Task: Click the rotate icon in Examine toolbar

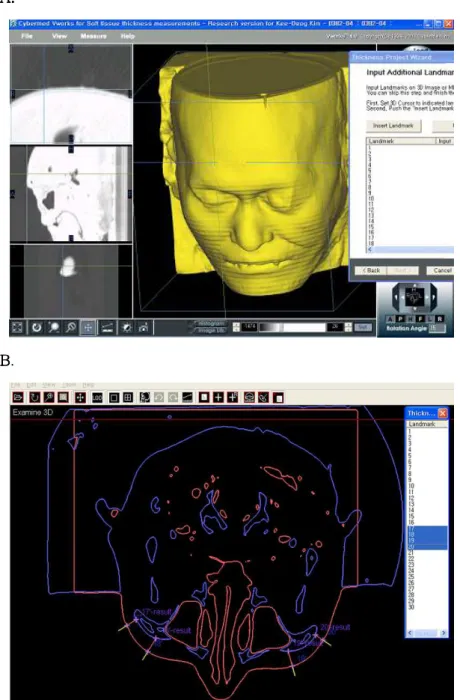Action: (x=34, y=397)
